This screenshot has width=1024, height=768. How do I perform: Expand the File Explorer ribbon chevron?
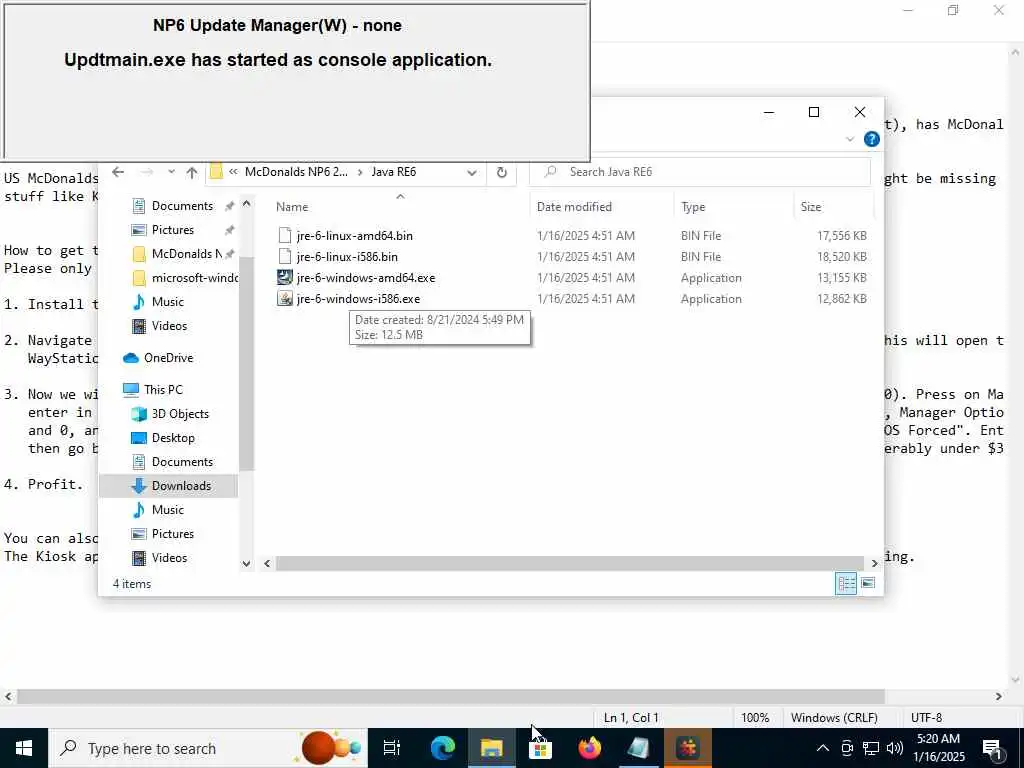(x=850, y=139)
